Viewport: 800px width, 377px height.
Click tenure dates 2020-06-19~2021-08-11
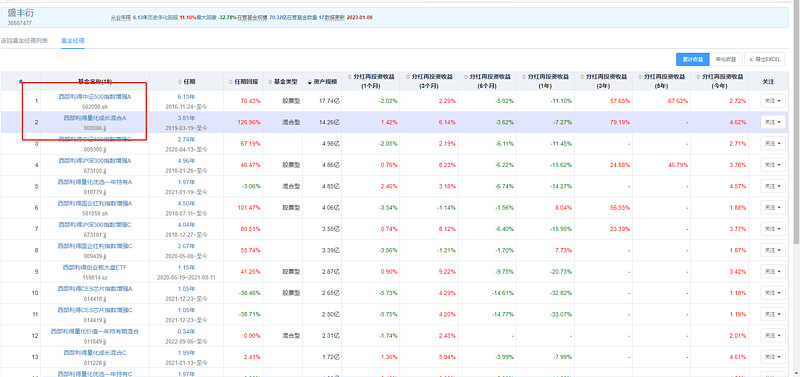186,277
